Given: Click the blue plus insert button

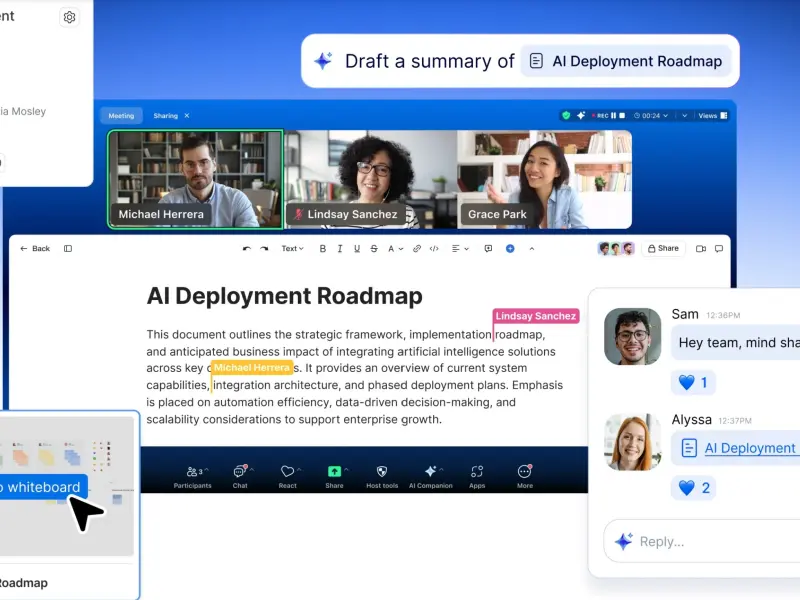Looking at the screenshot, I should tap(510, 248).
